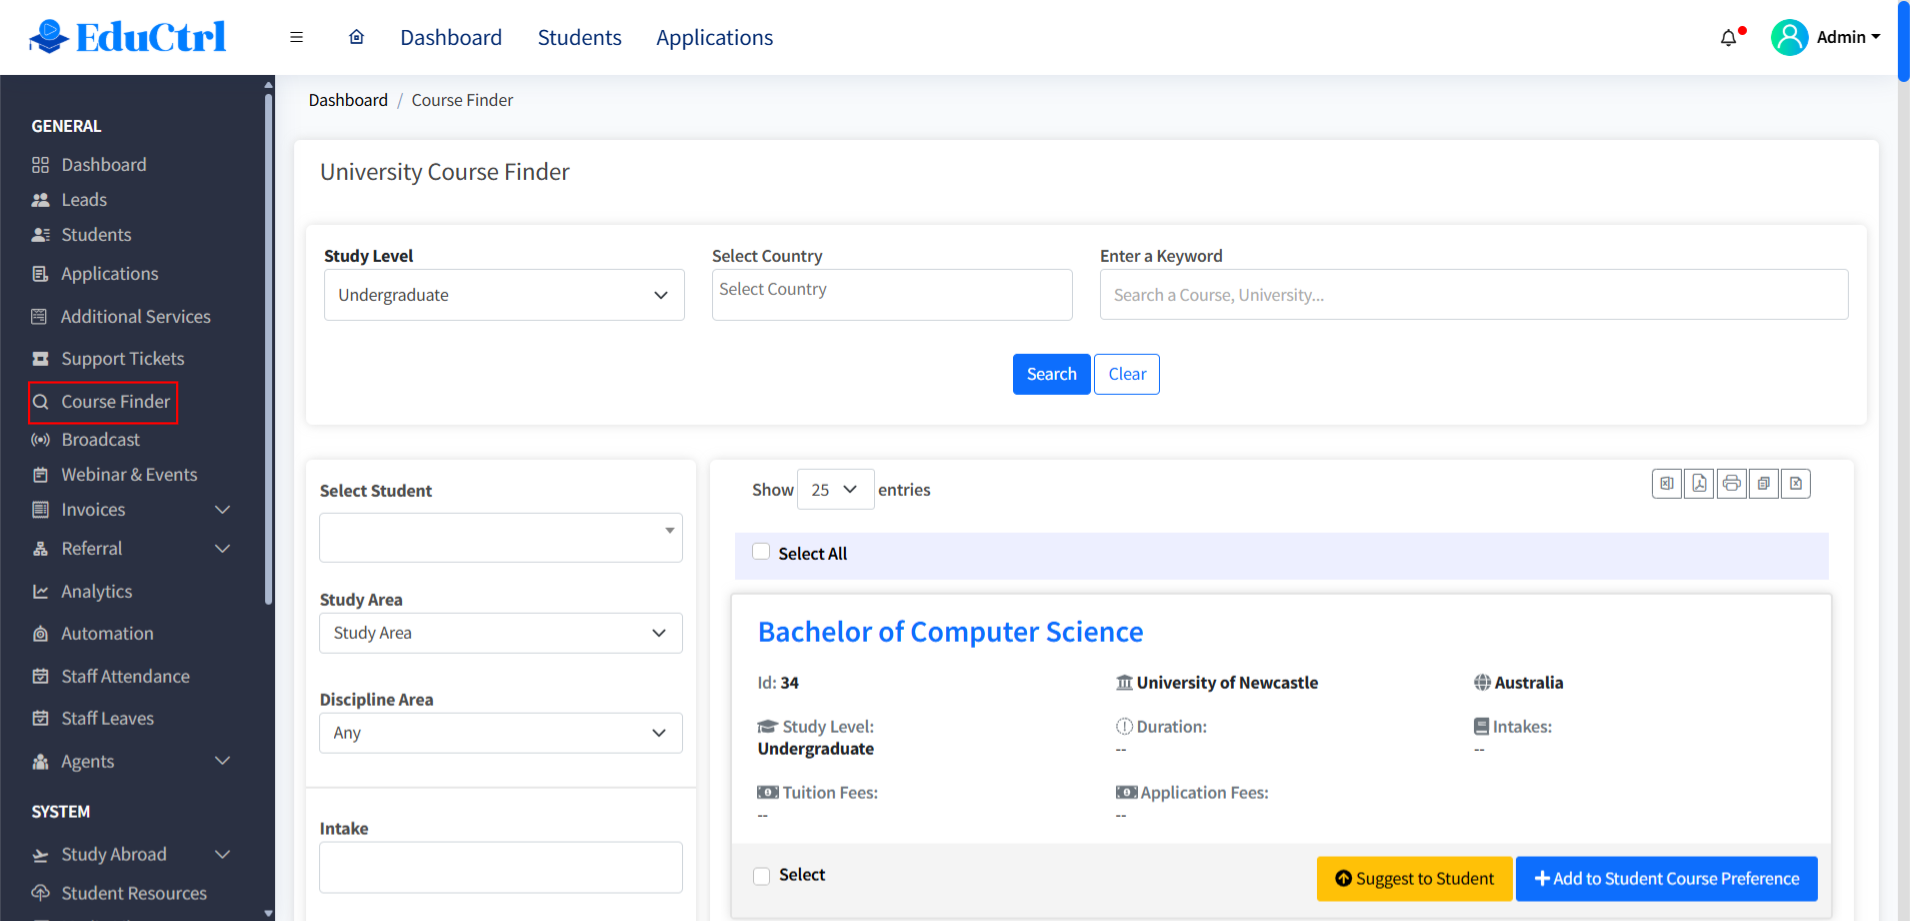Open the Study Area dropdown
This screenshot has height=921, width=1910.
[x=500, y=633]
